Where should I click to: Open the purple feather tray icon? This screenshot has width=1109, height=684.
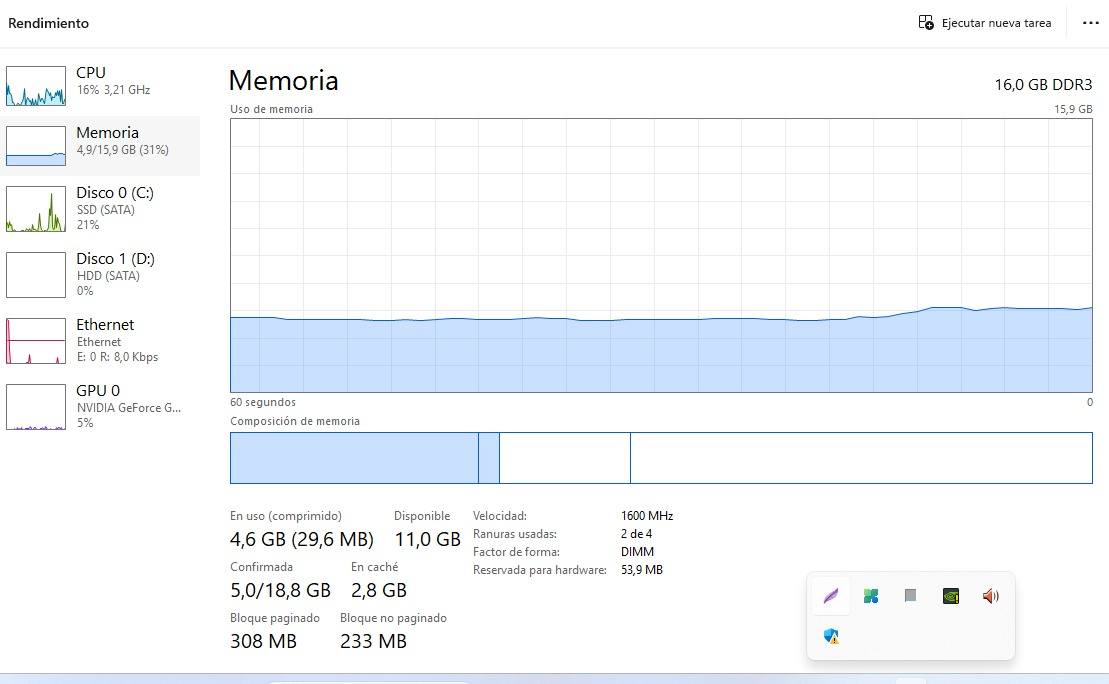[831, 596]
